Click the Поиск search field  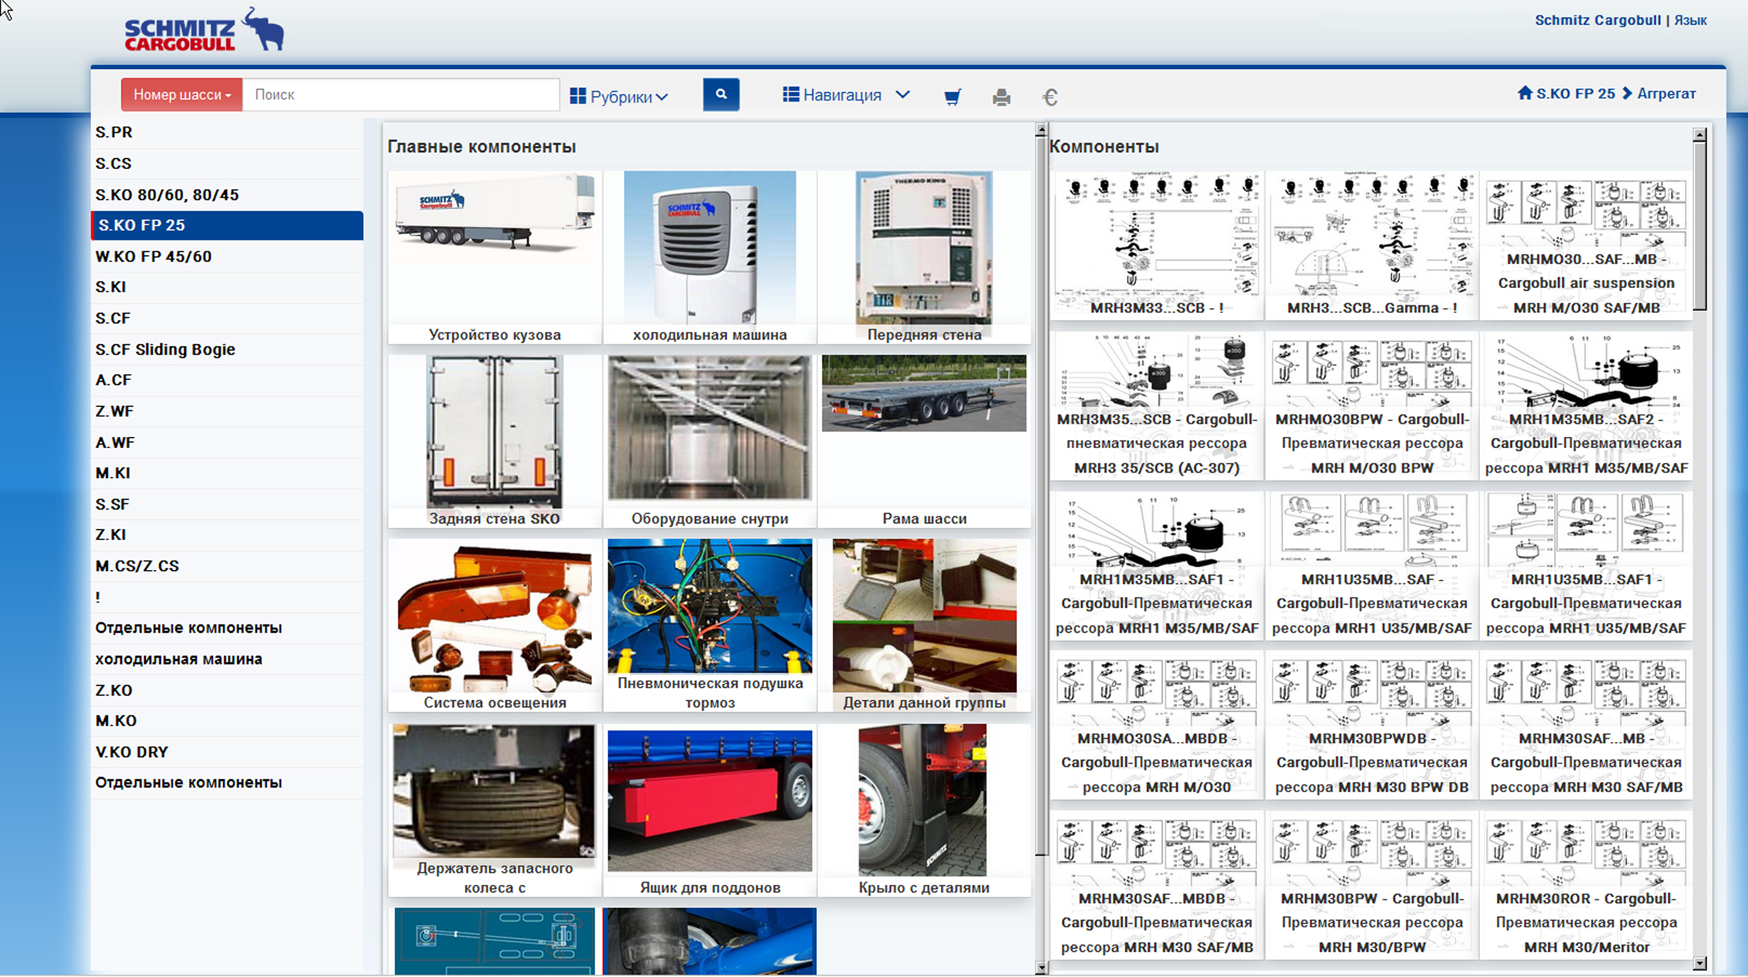click(x=400, y=95)
